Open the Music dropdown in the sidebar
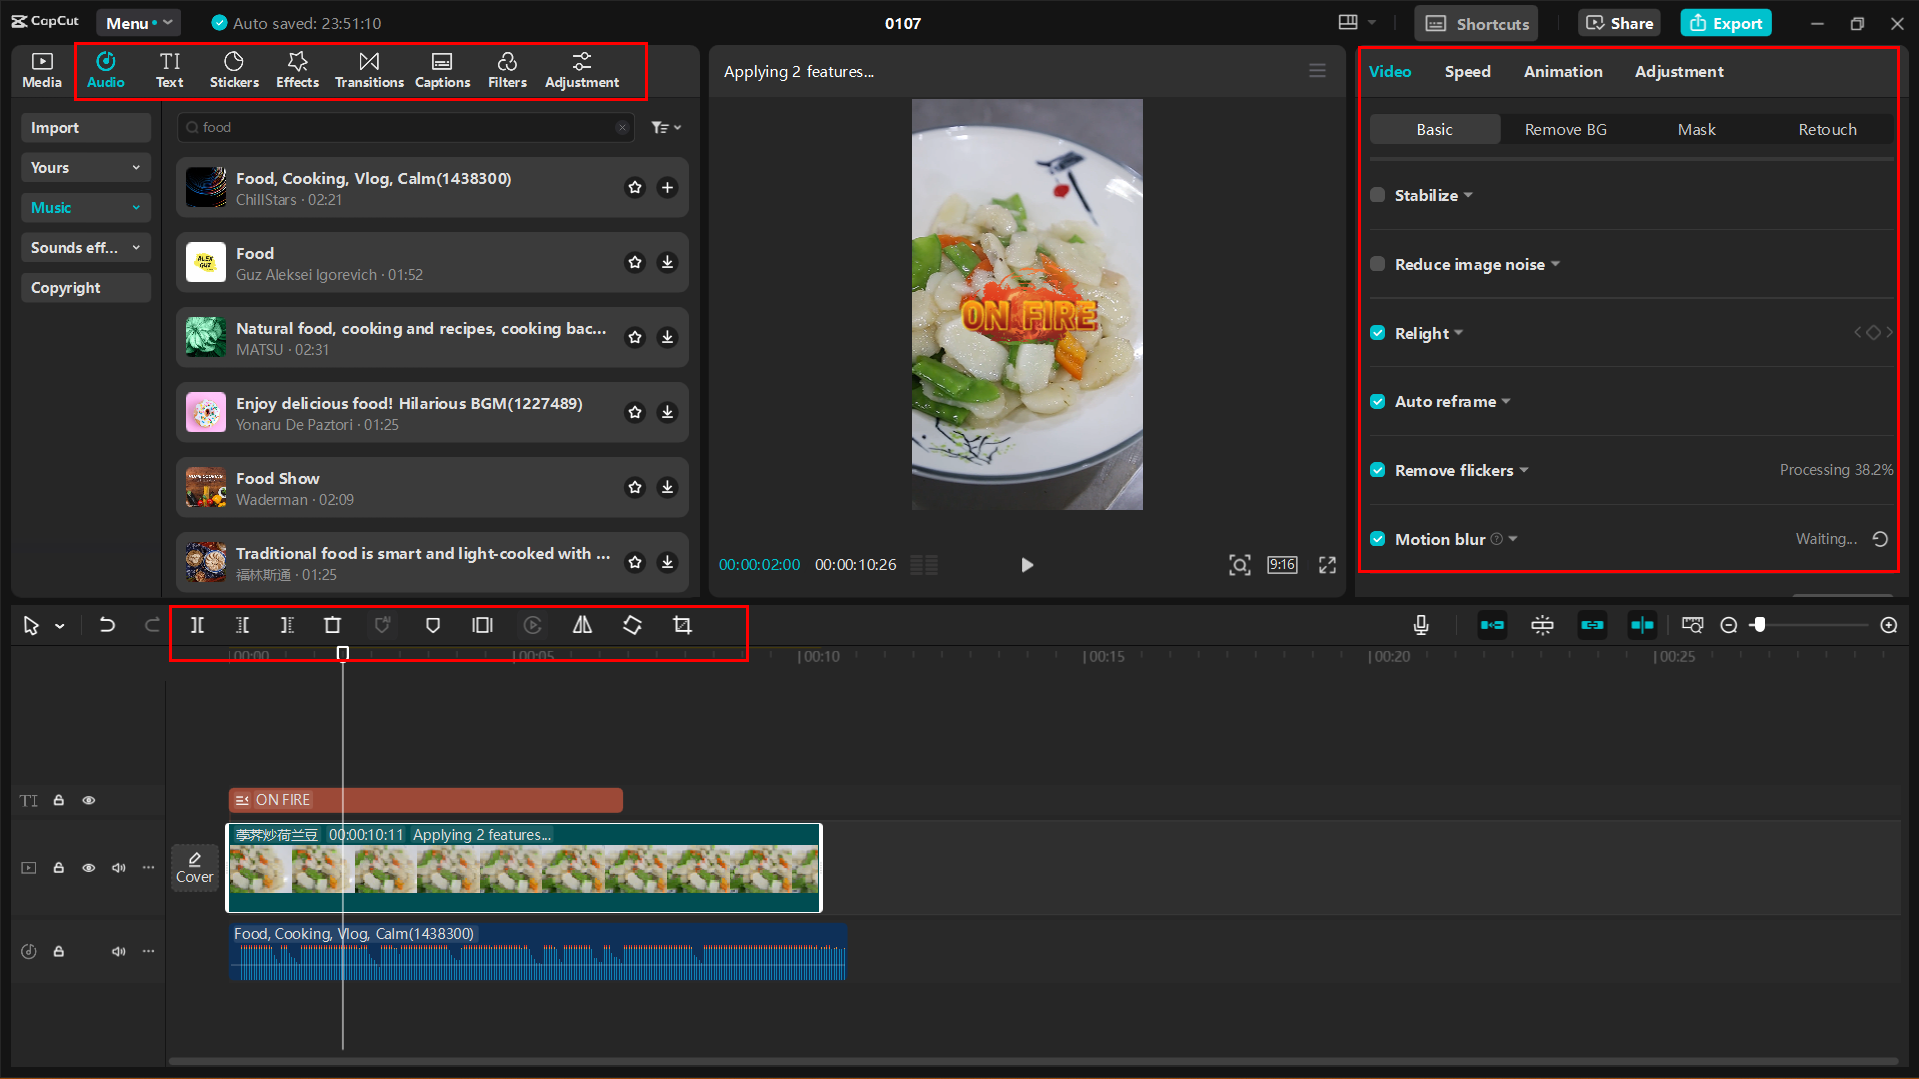 coord(85,207)
